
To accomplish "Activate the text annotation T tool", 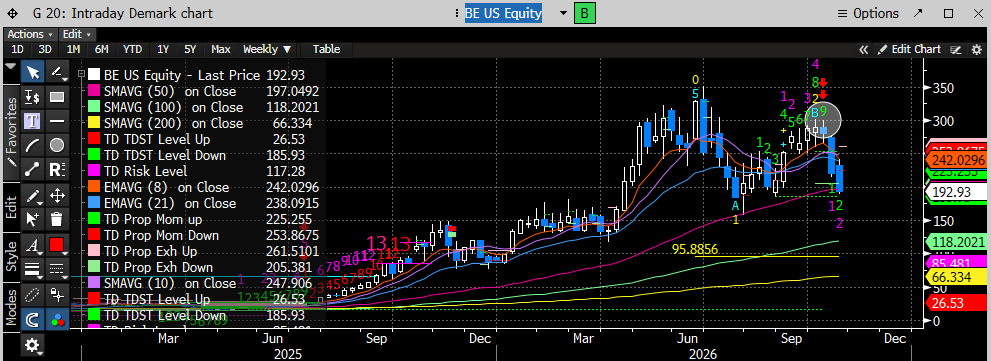I will (33, 120).
